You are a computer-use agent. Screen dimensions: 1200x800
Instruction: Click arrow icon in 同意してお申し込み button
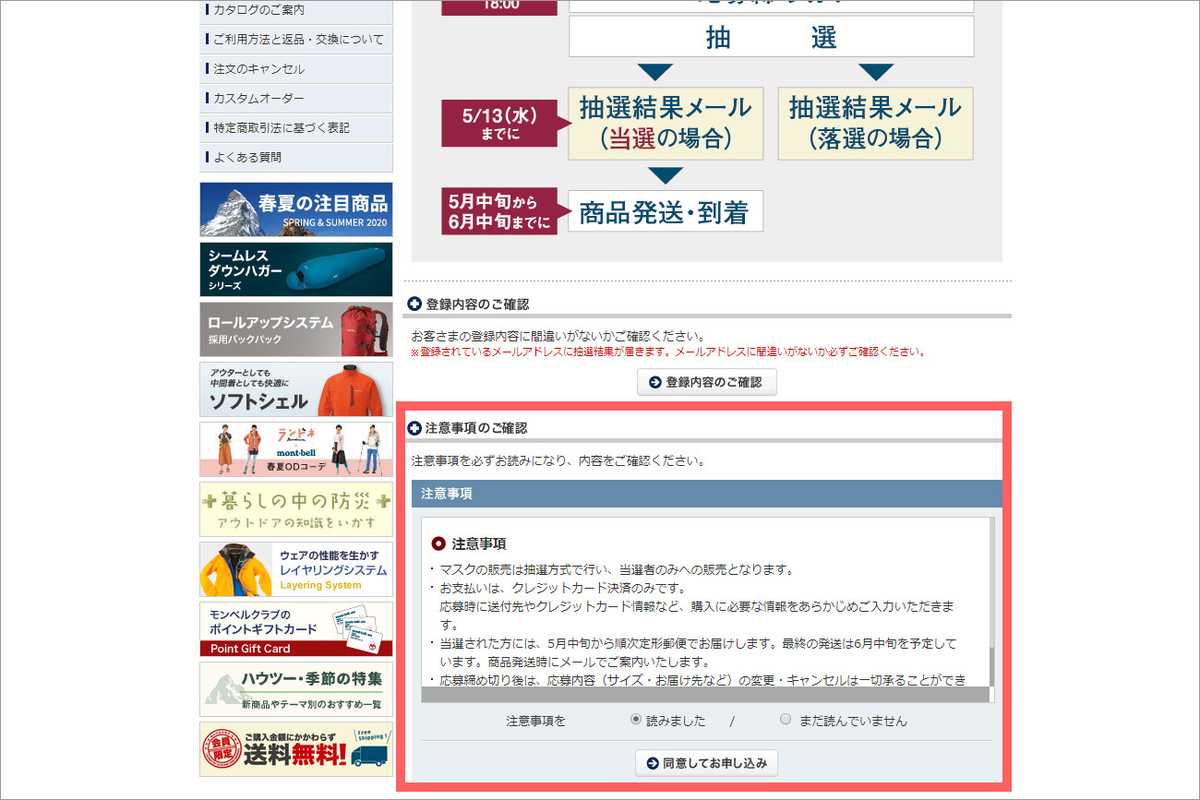coord(653,763)
